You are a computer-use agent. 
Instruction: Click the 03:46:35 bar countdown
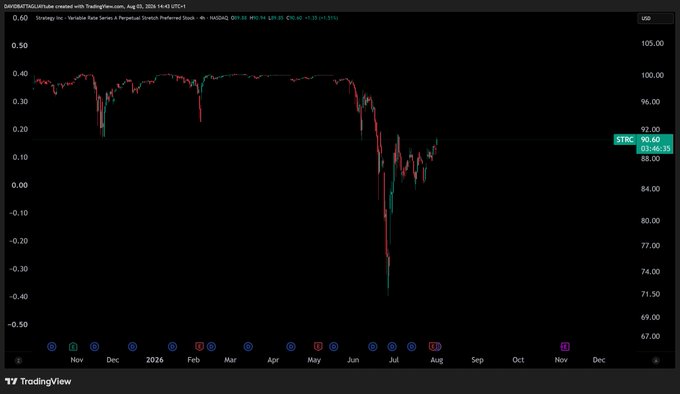pyautogui.click(x=656, y=149)
